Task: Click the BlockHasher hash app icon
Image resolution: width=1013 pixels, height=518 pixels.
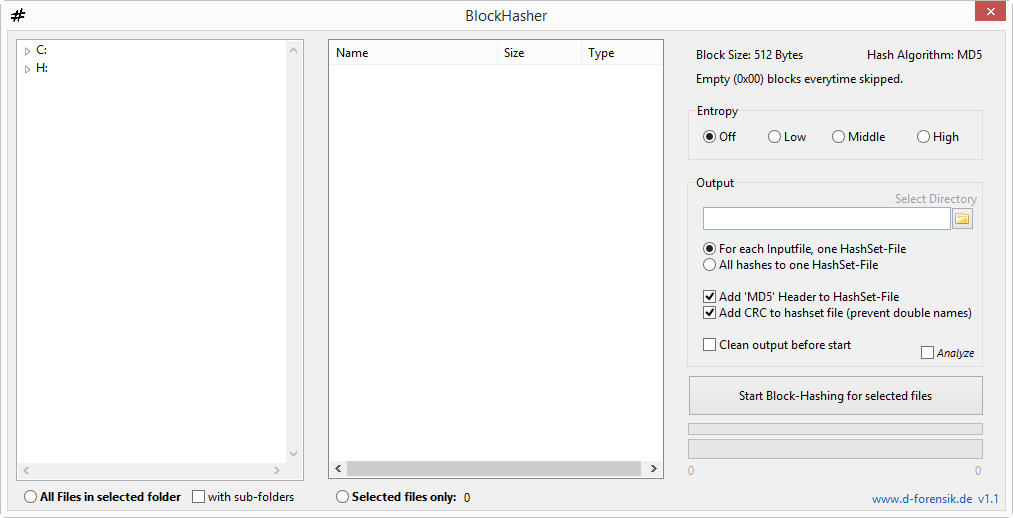Action: (18, 15)
